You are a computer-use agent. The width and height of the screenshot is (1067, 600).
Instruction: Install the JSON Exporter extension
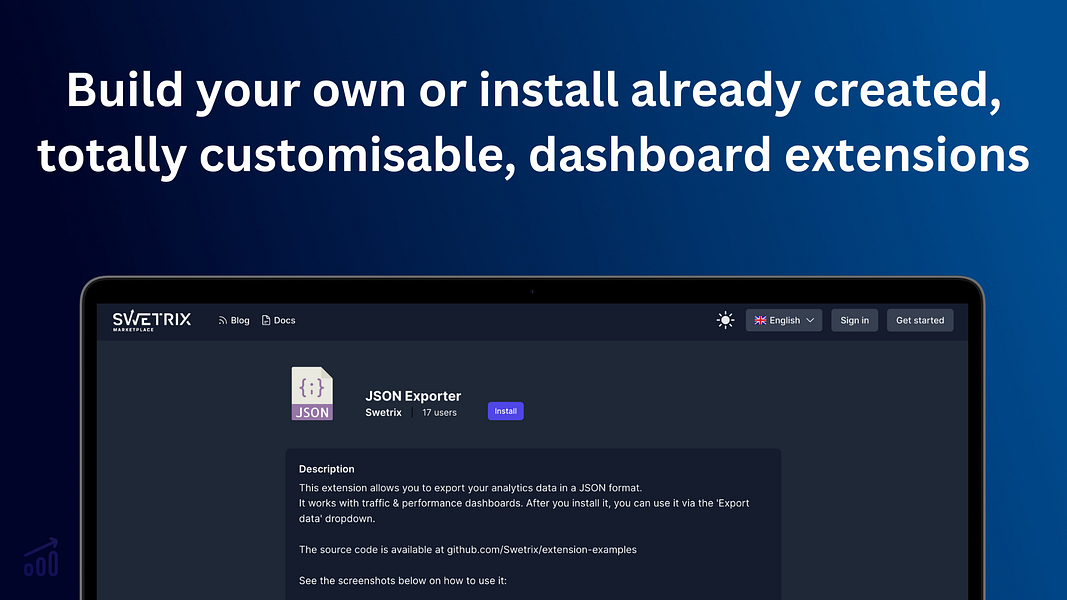(x=506, y=411)
